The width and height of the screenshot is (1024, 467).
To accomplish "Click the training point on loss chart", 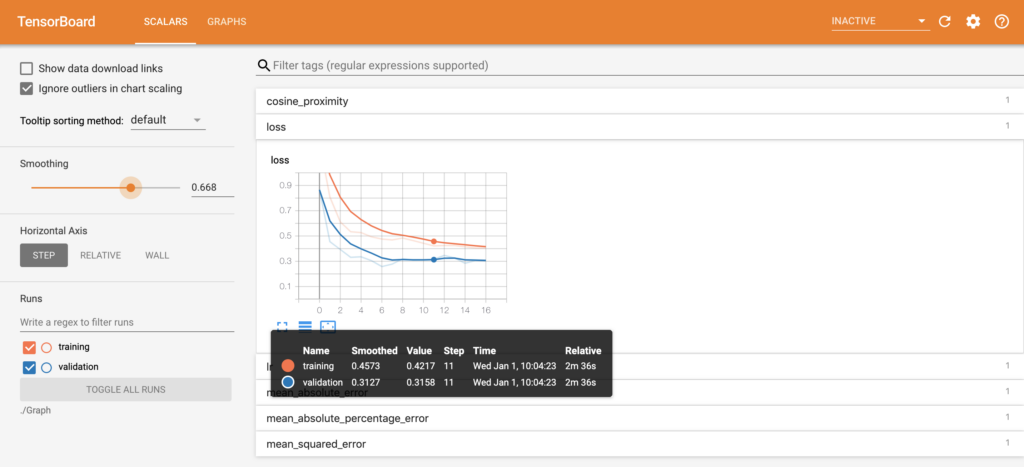I will pos(434,242).
